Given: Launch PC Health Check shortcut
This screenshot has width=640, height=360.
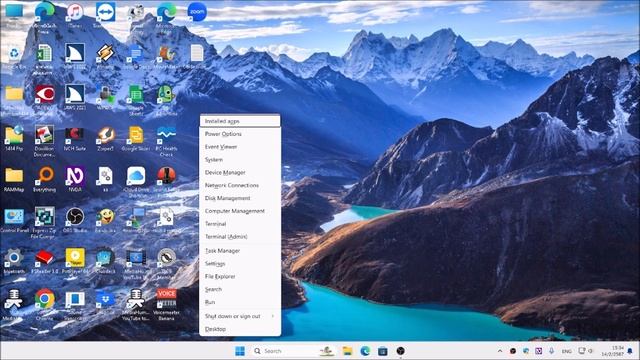Looking at the screenshot, I should [x=166, y=141].
